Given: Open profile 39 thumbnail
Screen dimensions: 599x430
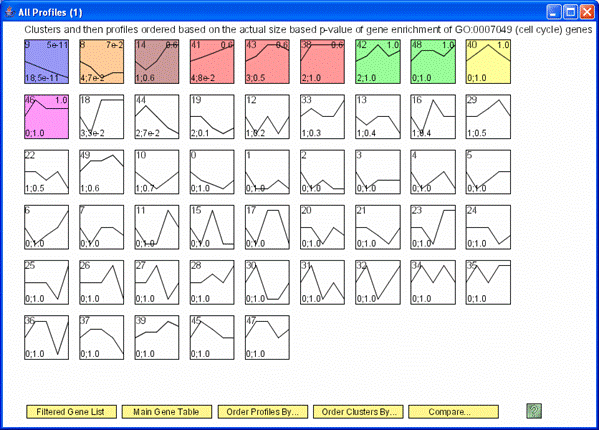Looking at the screenshot, I should (x=157, y=338).
